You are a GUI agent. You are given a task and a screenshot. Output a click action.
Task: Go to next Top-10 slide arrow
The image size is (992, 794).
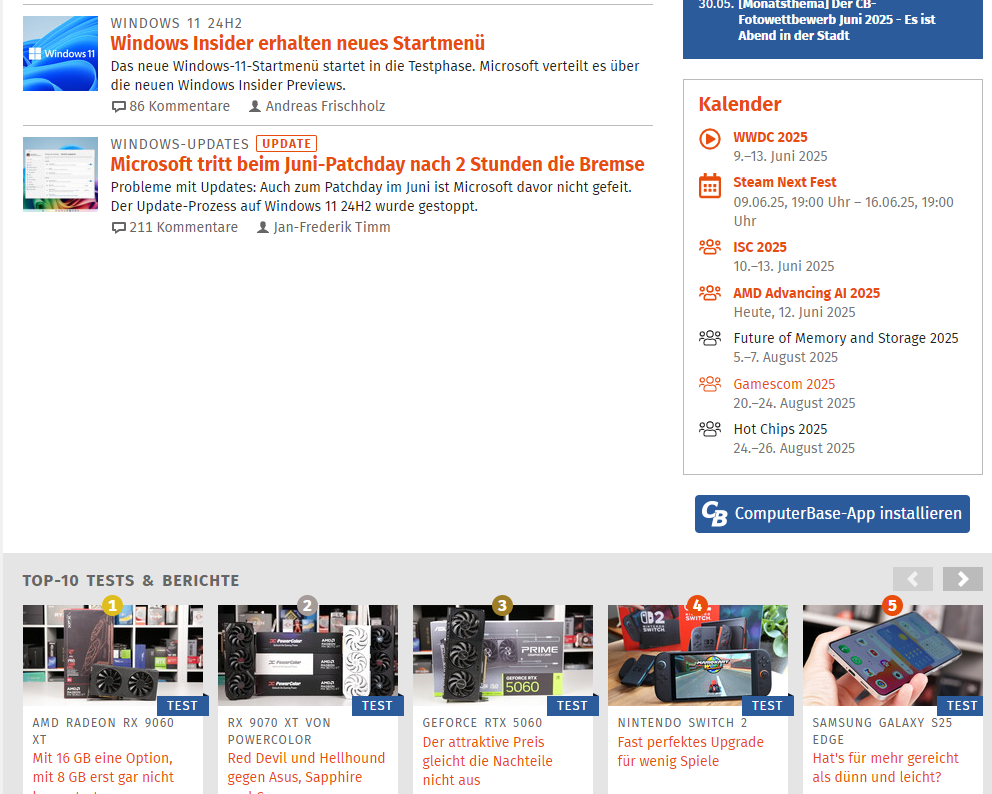tap(962, 579)
